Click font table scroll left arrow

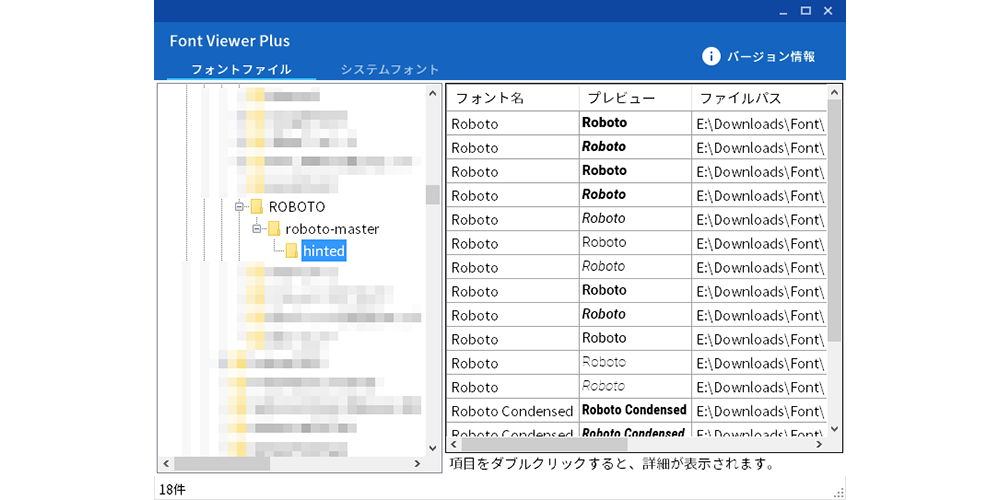coord(454,444)
